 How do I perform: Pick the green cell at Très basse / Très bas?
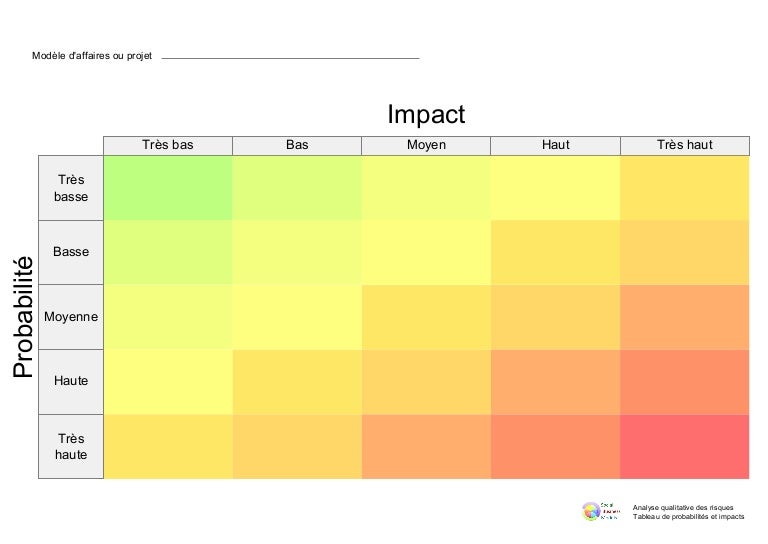click(x=168, y=188)
